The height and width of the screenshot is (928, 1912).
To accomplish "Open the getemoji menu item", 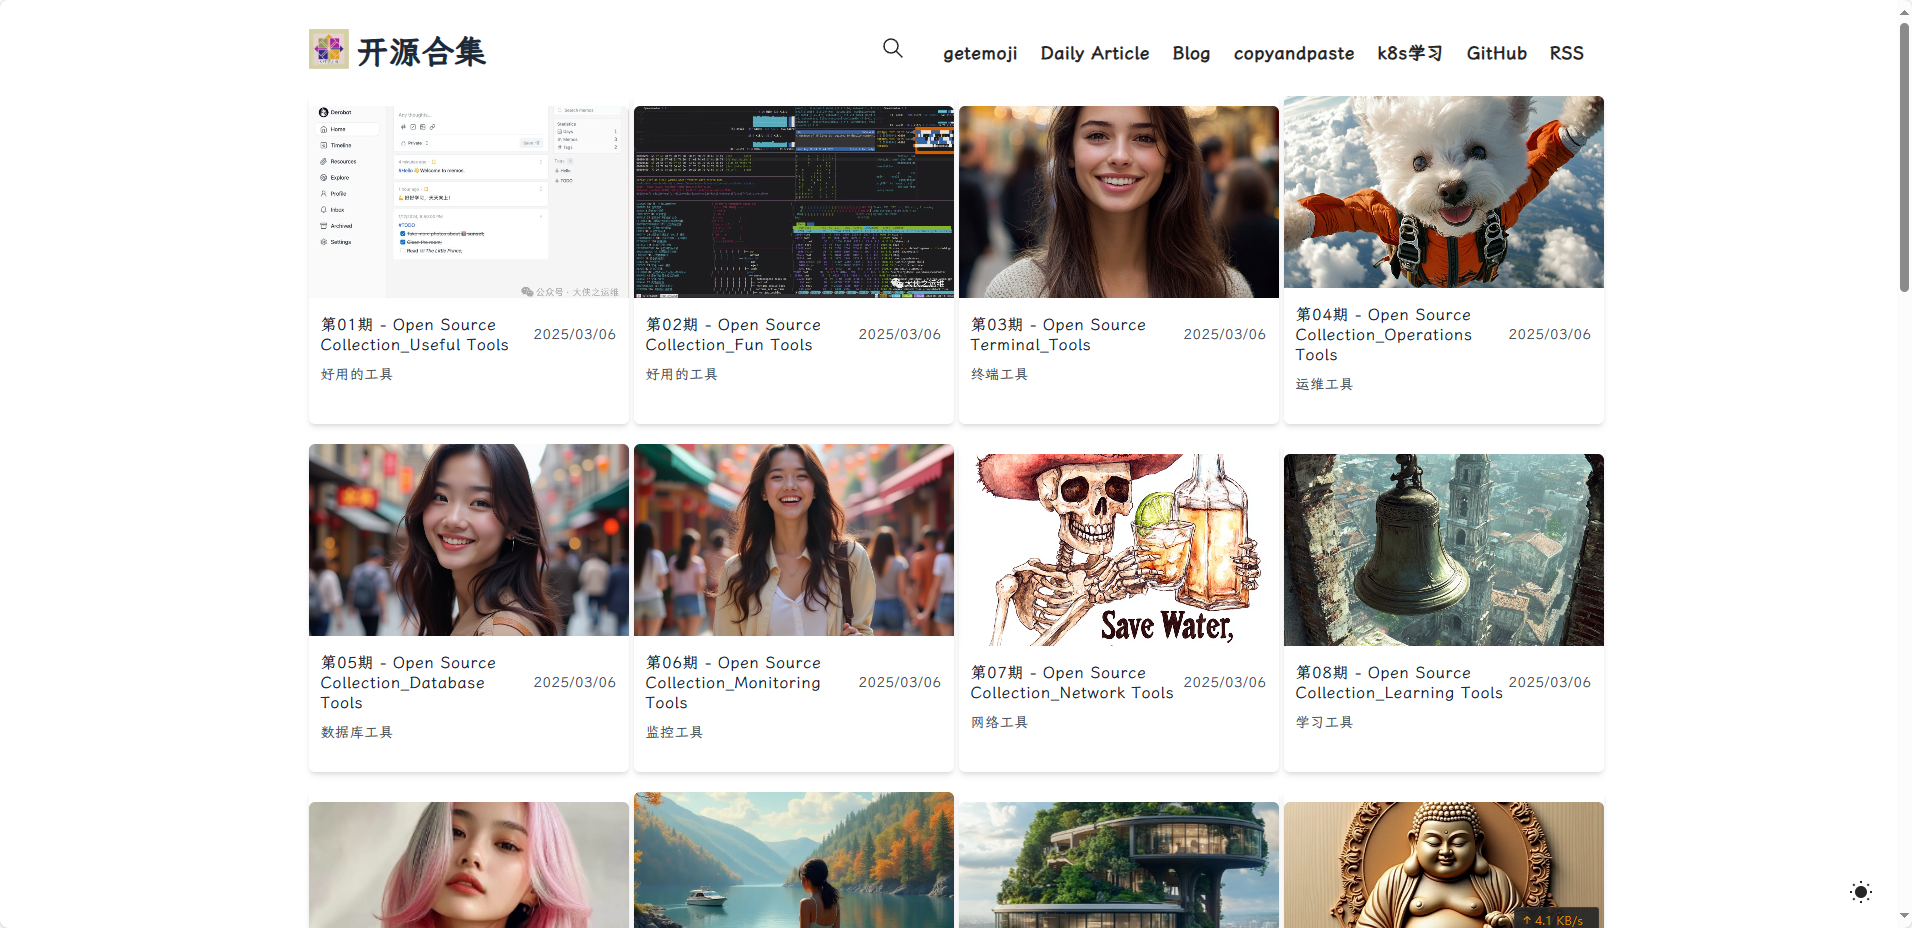I will (979, 54).
